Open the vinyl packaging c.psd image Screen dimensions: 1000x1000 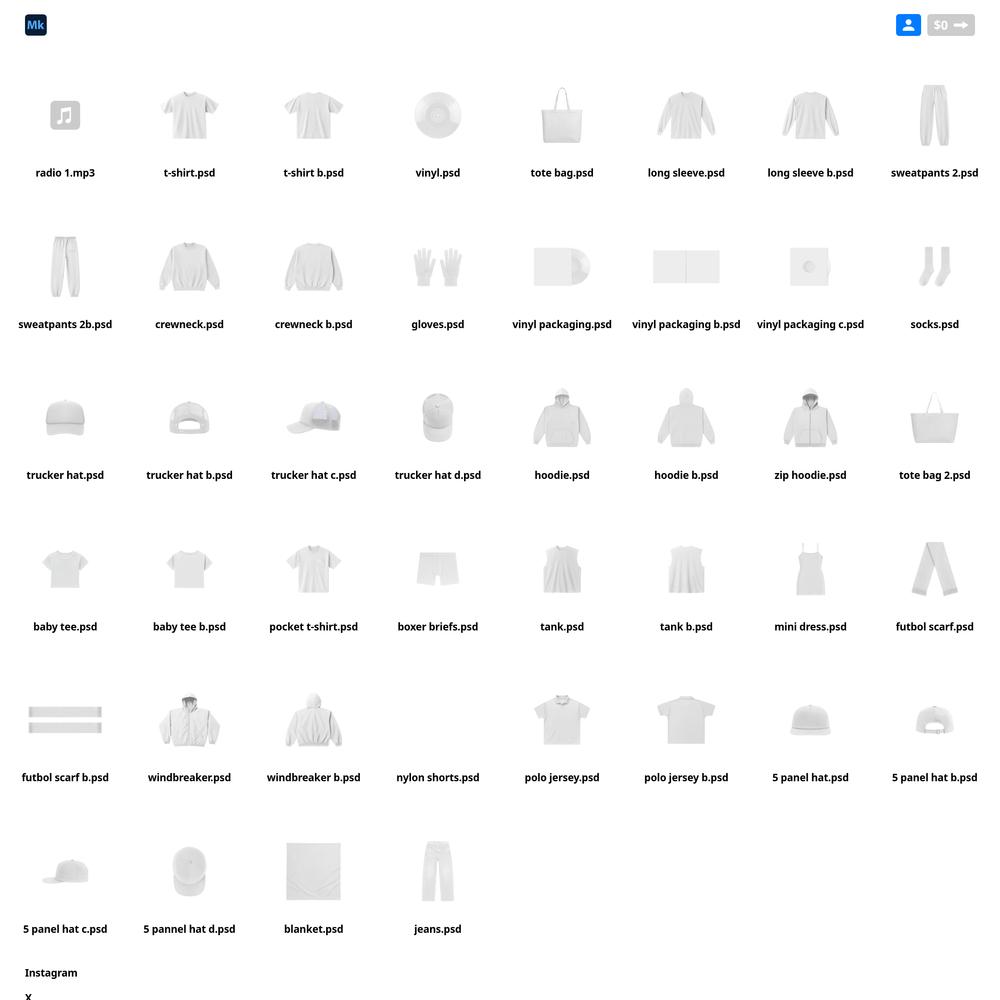pos(810,267)
